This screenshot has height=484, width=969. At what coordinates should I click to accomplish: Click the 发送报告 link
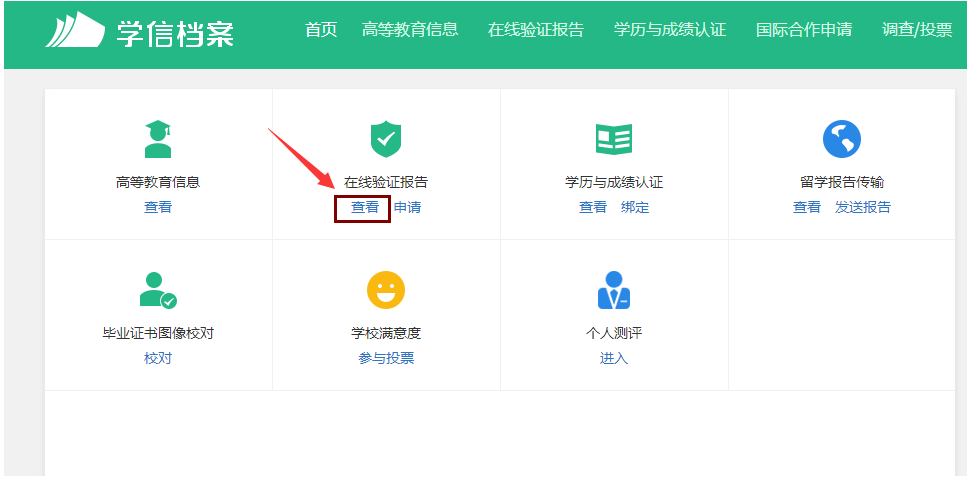click(x=863, y=207)
